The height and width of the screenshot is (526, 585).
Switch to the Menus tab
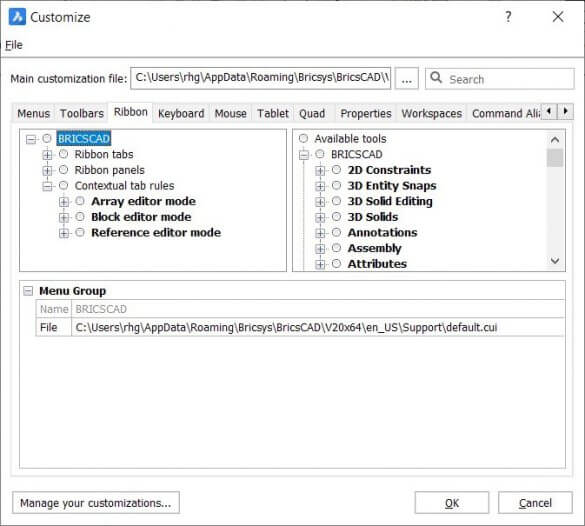[34, 113]
